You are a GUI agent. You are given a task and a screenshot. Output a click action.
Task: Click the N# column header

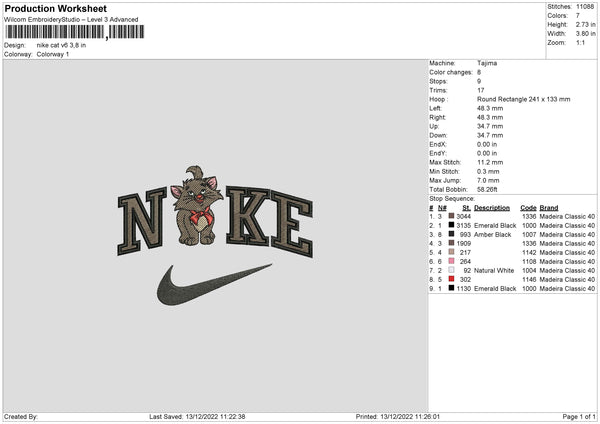pos(442,208)
